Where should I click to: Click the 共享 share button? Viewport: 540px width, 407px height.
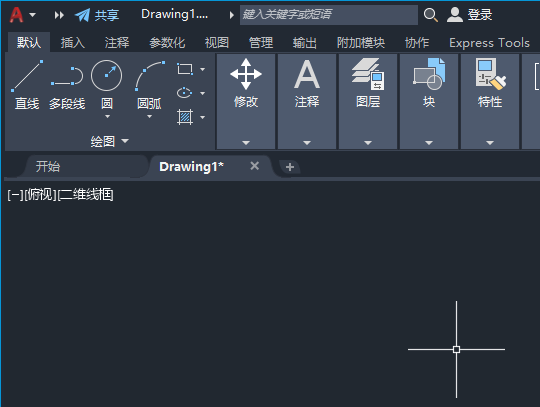97,15
